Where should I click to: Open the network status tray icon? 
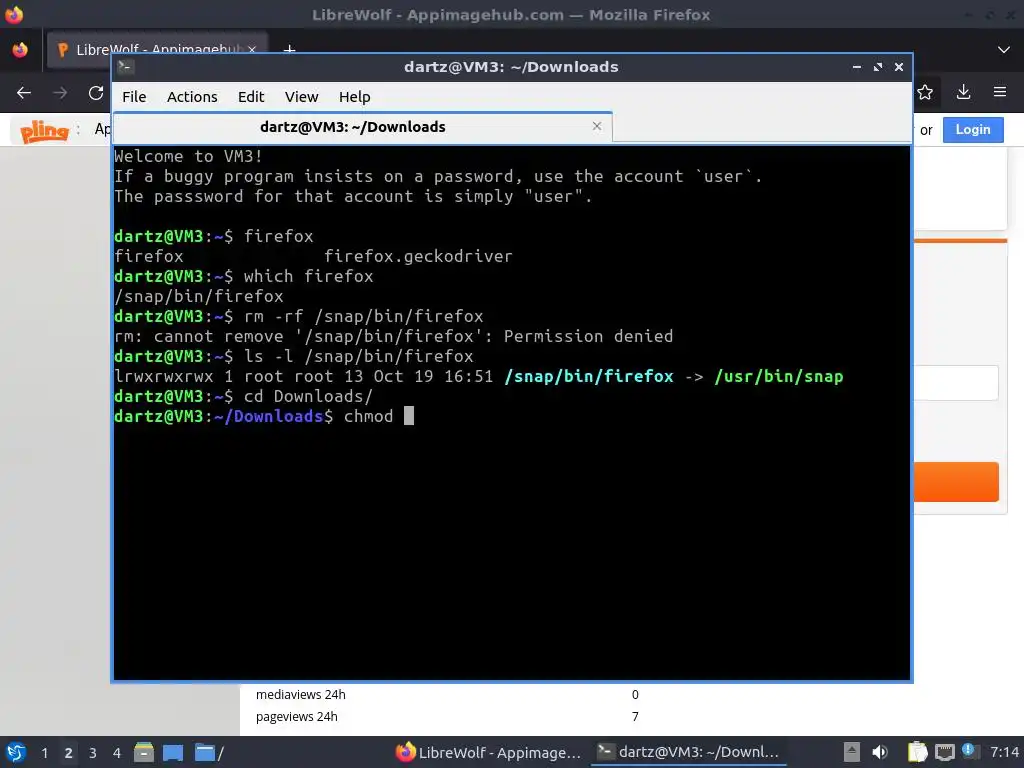coord(944,753)
